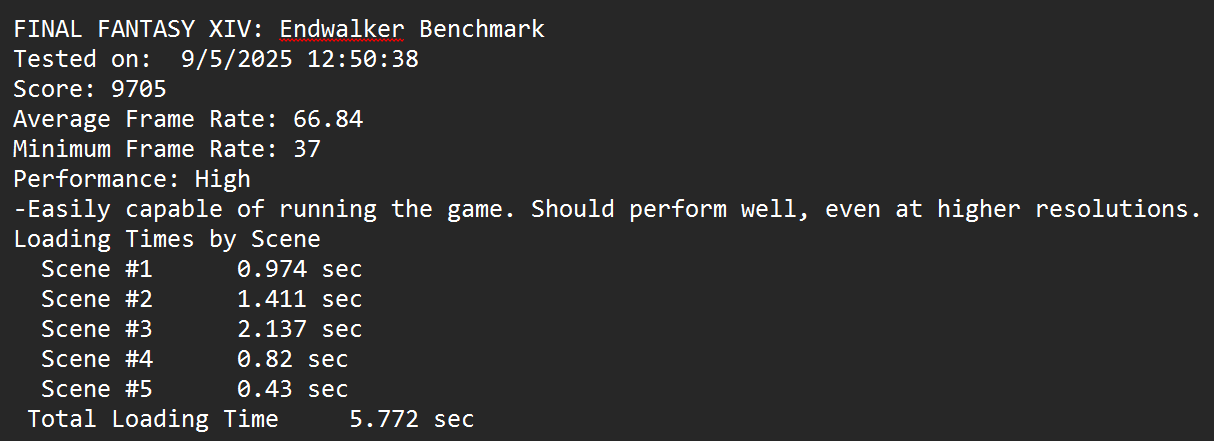Click the Scene #1 label

click(x=97, y=270)
